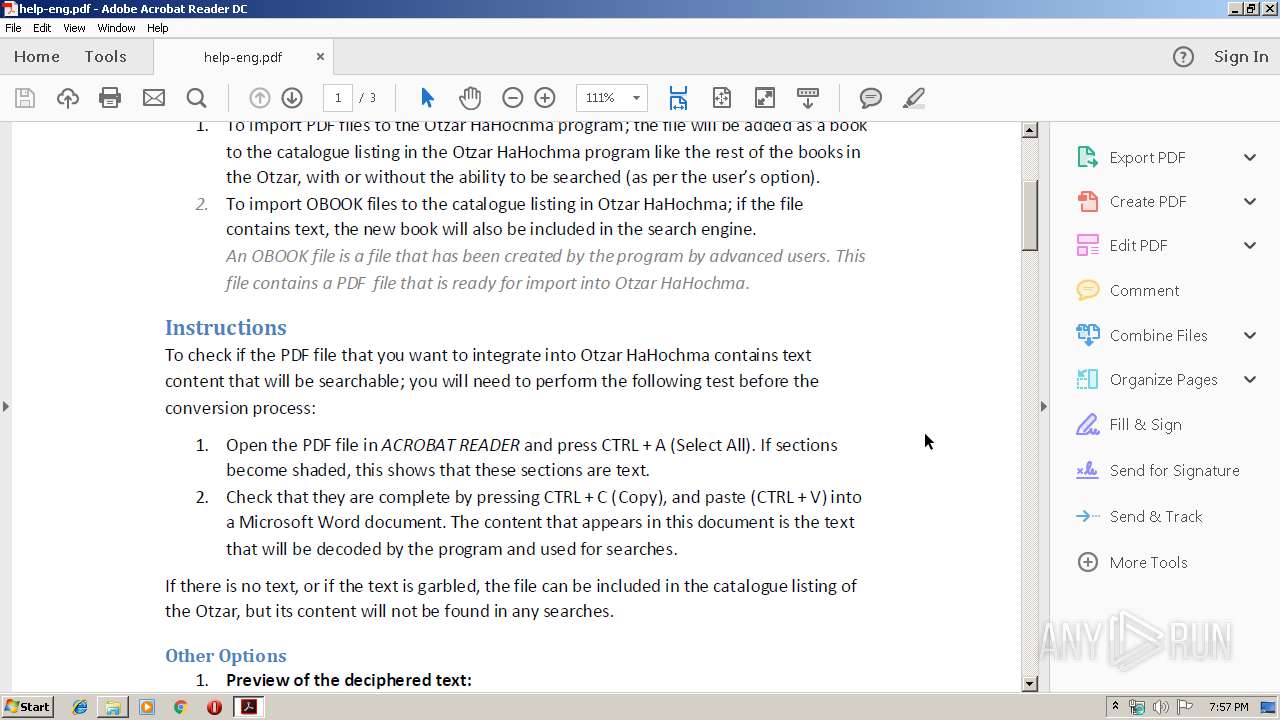Open Send for Signature tool
Image resolution: width=1280 pixels, height=720 pixels.
click(x=1174, y=470)
